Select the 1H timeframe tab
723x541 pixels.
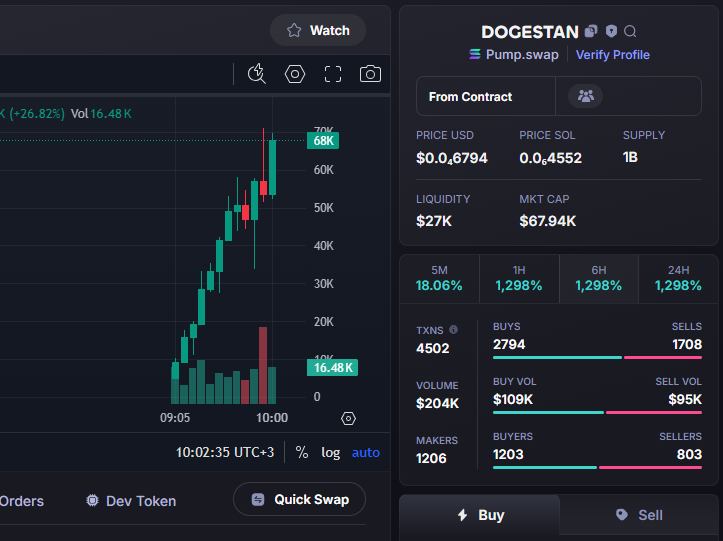519,279
